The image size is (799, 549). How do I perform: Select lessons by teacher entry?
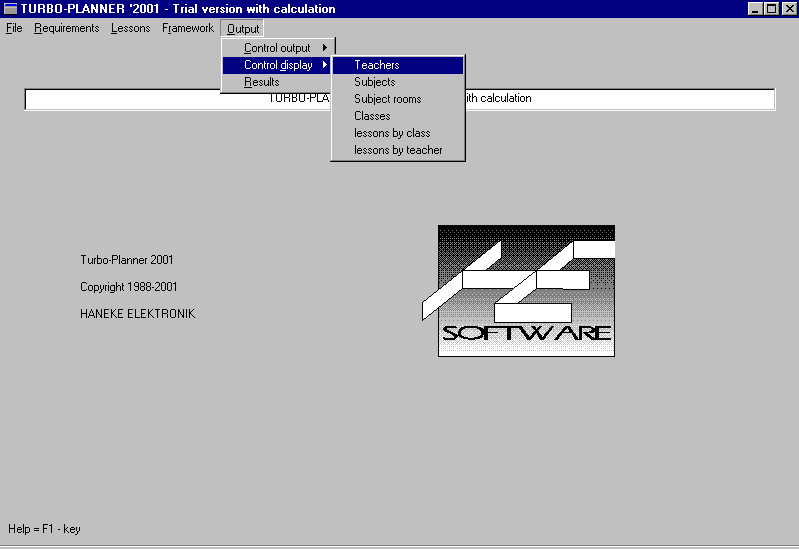tap(398, 150)
